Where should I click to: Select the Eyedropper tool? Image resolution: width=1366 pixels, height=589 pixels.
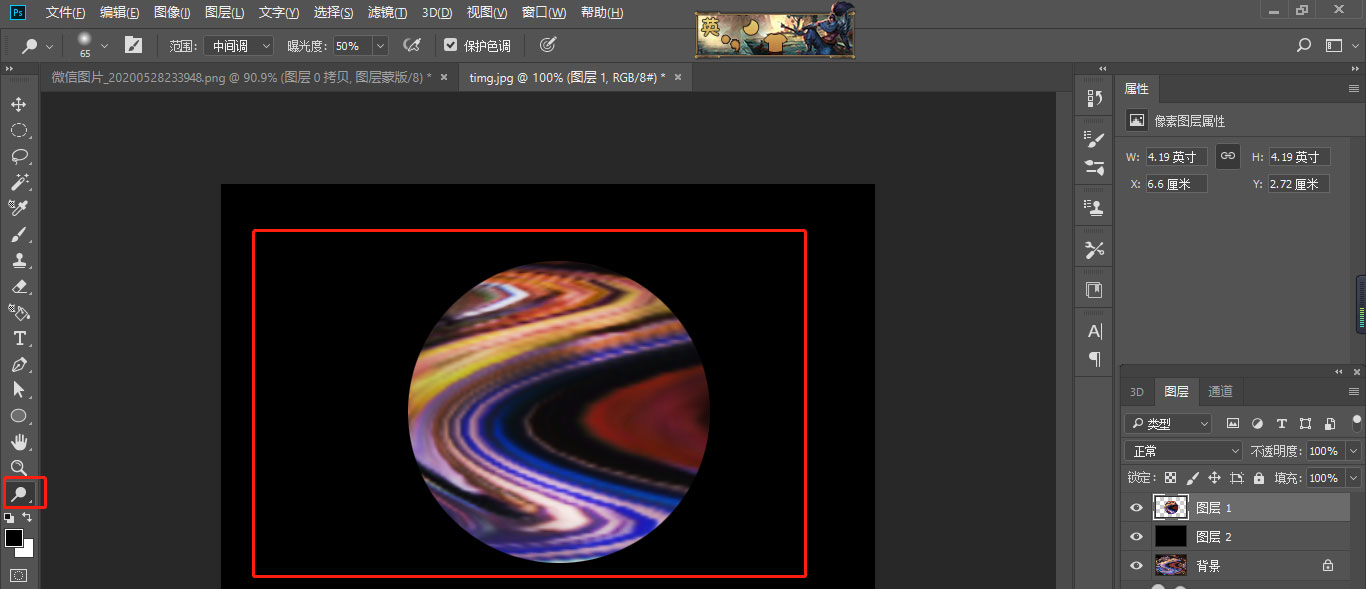19,208
